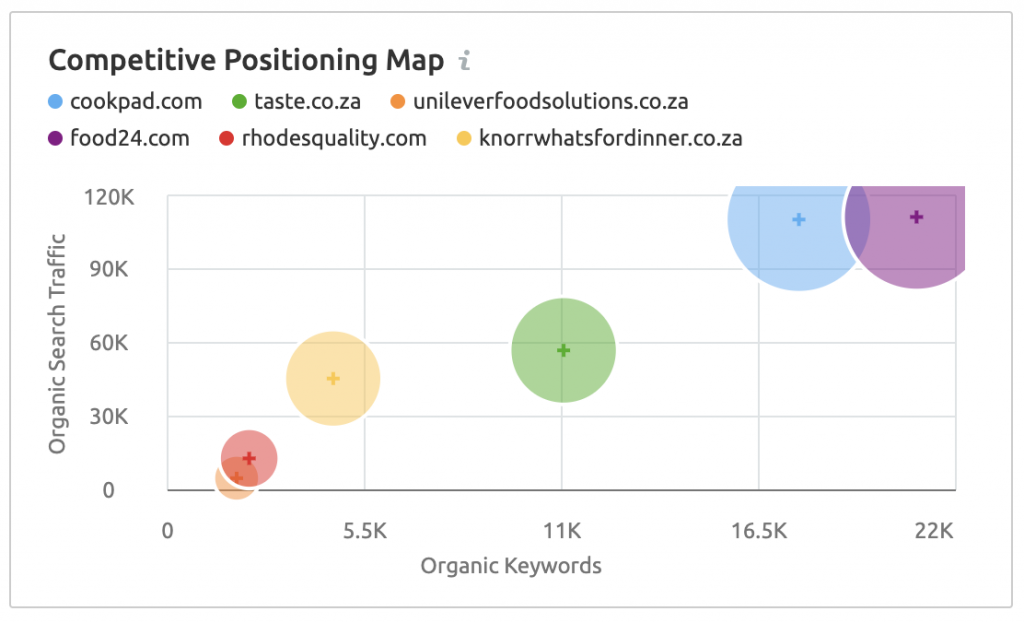
Task: Click the red rhodesquality.com bubble center marker
Action: (249, 458)
